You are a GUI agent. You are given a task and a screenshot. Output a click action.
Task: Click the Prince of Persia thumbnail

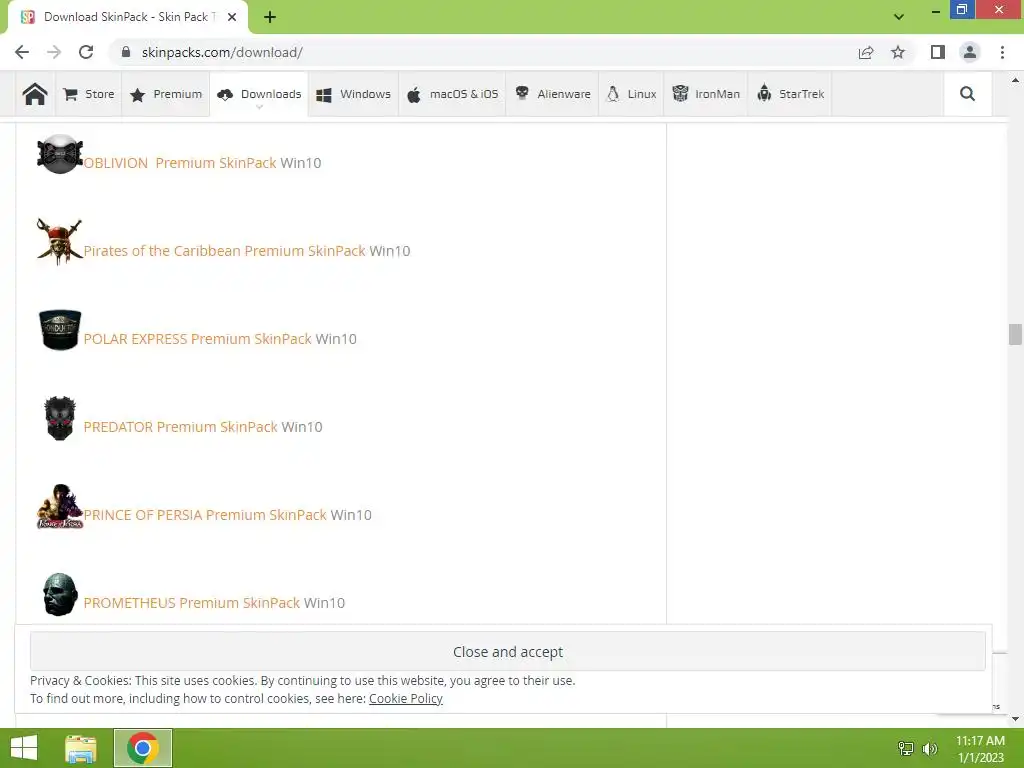click(x=60, y=506)
